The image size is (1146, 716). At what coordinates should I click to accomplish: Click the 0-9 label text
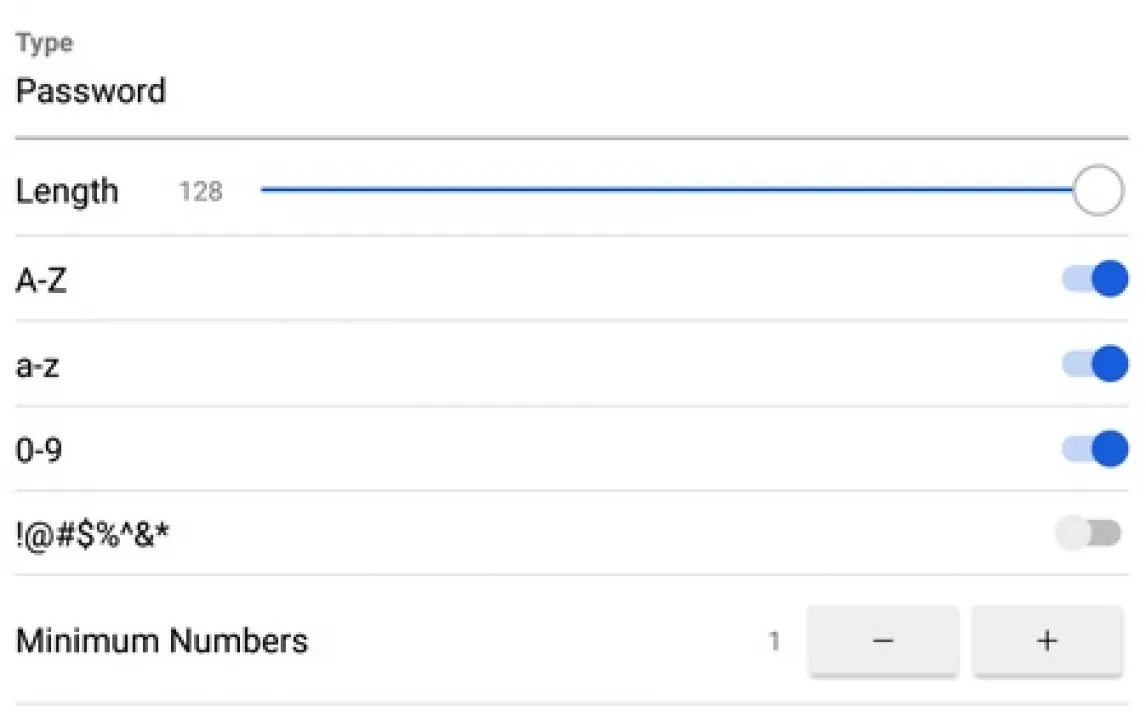pos(38,450)
